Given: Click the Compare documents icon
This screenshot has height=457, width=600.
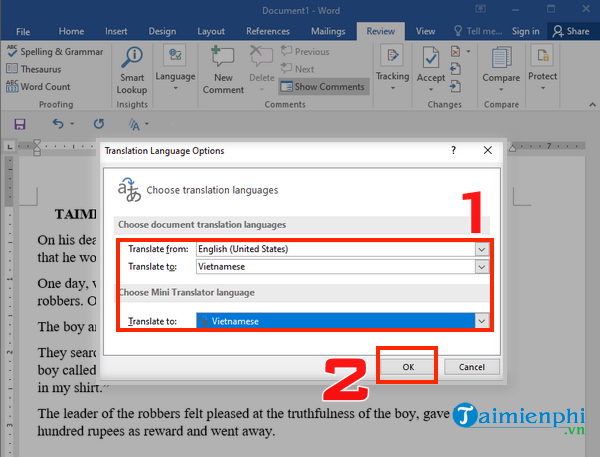Looking at the screenshot, I should coord(501,57).
